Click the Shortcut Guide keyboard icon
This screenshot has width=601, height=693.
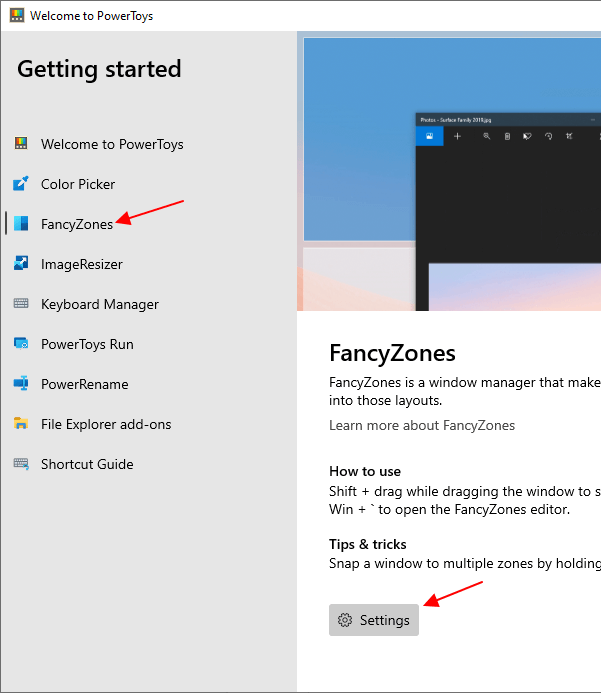[21, 464]
